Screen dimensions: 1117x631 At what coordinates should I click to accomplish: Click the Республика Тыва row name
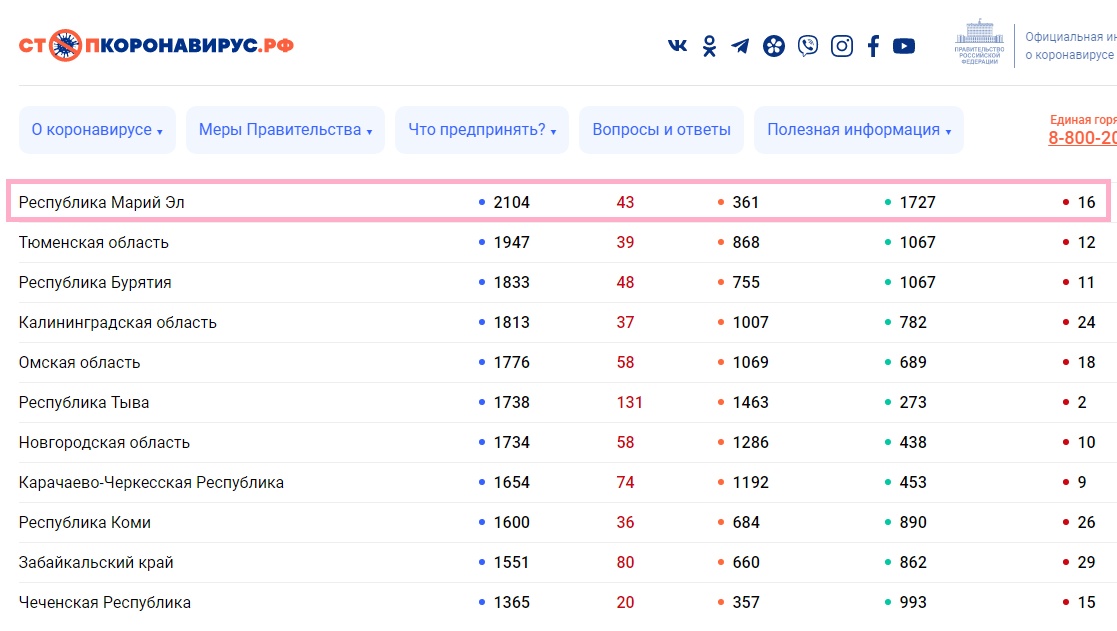tap(84, 402)
